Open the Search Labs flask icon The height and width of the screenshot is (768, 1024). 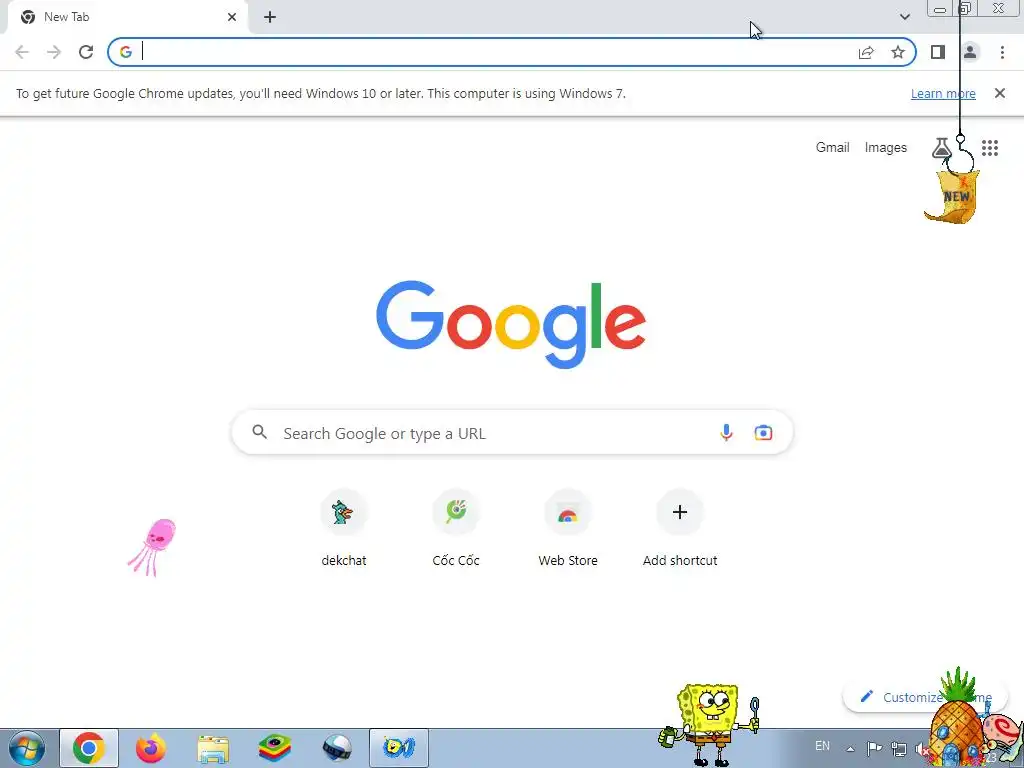[941, 148]
